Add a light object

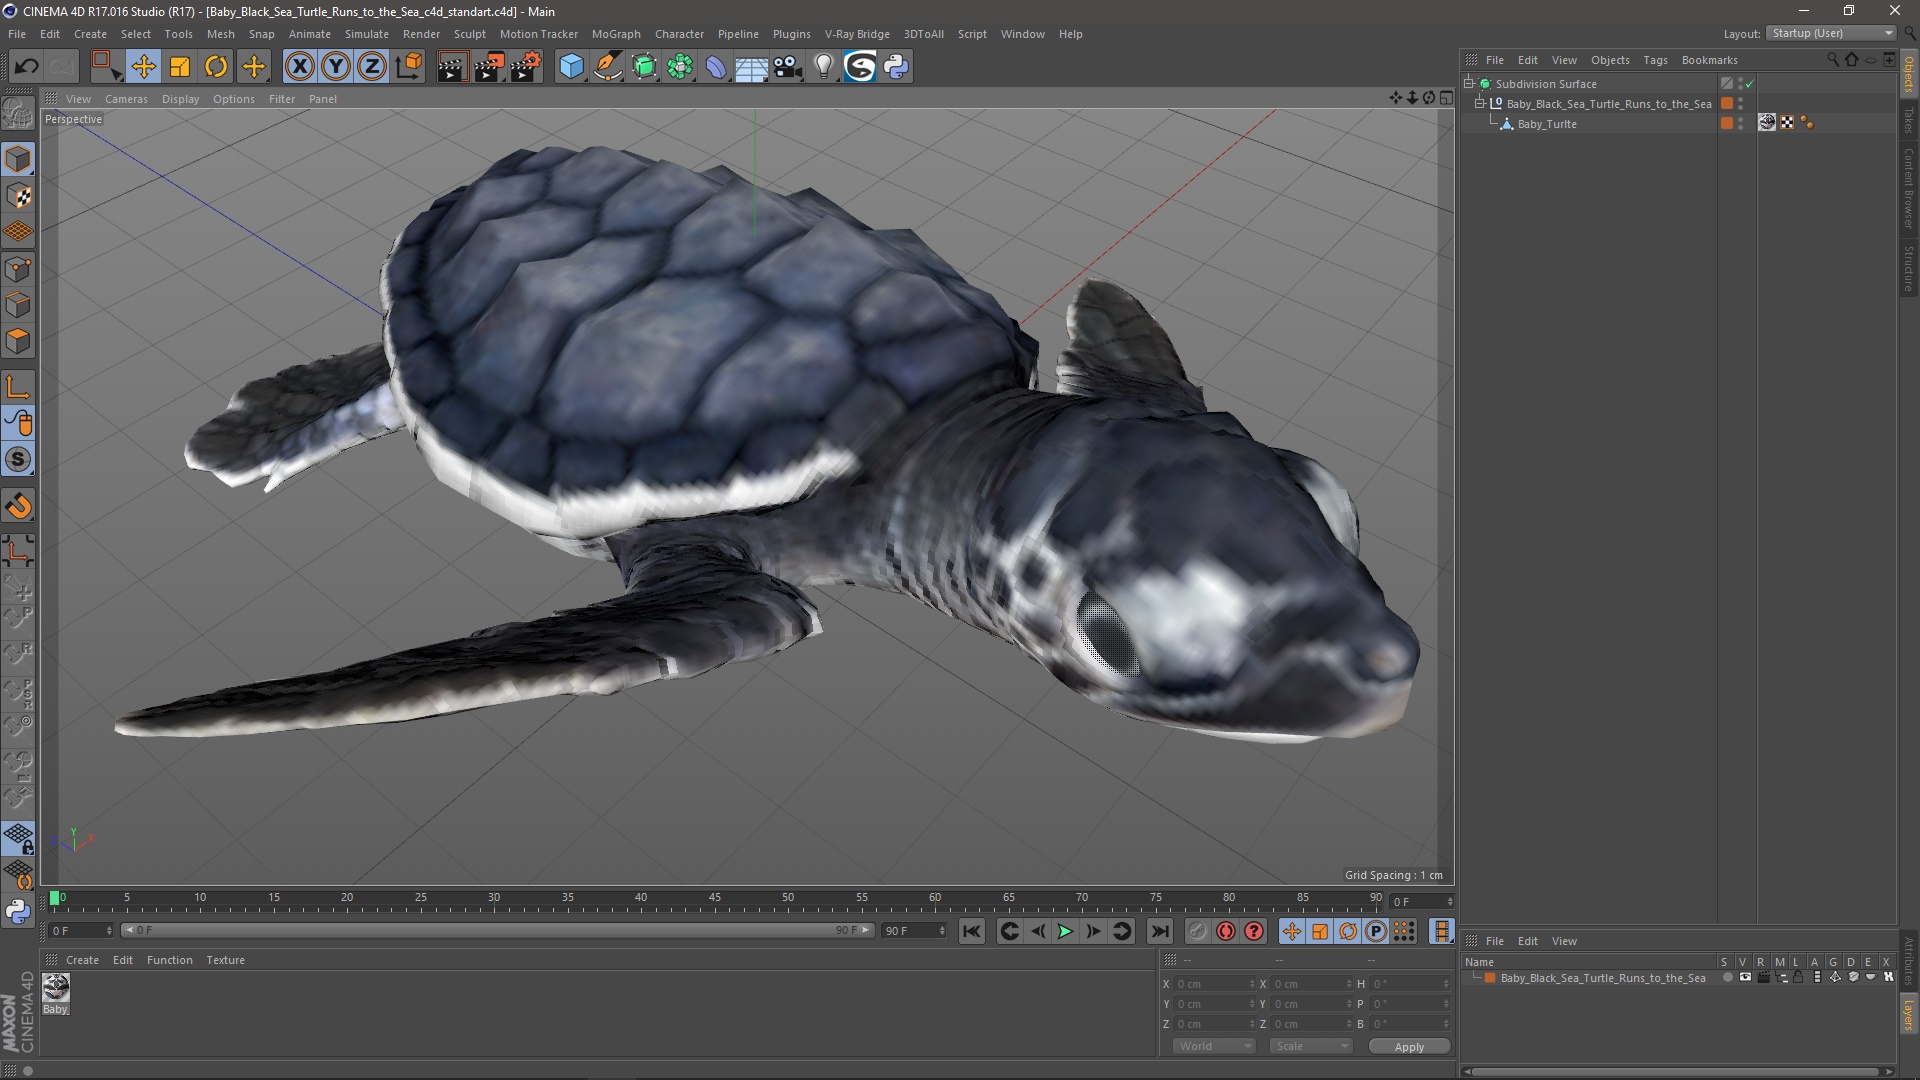824,67
